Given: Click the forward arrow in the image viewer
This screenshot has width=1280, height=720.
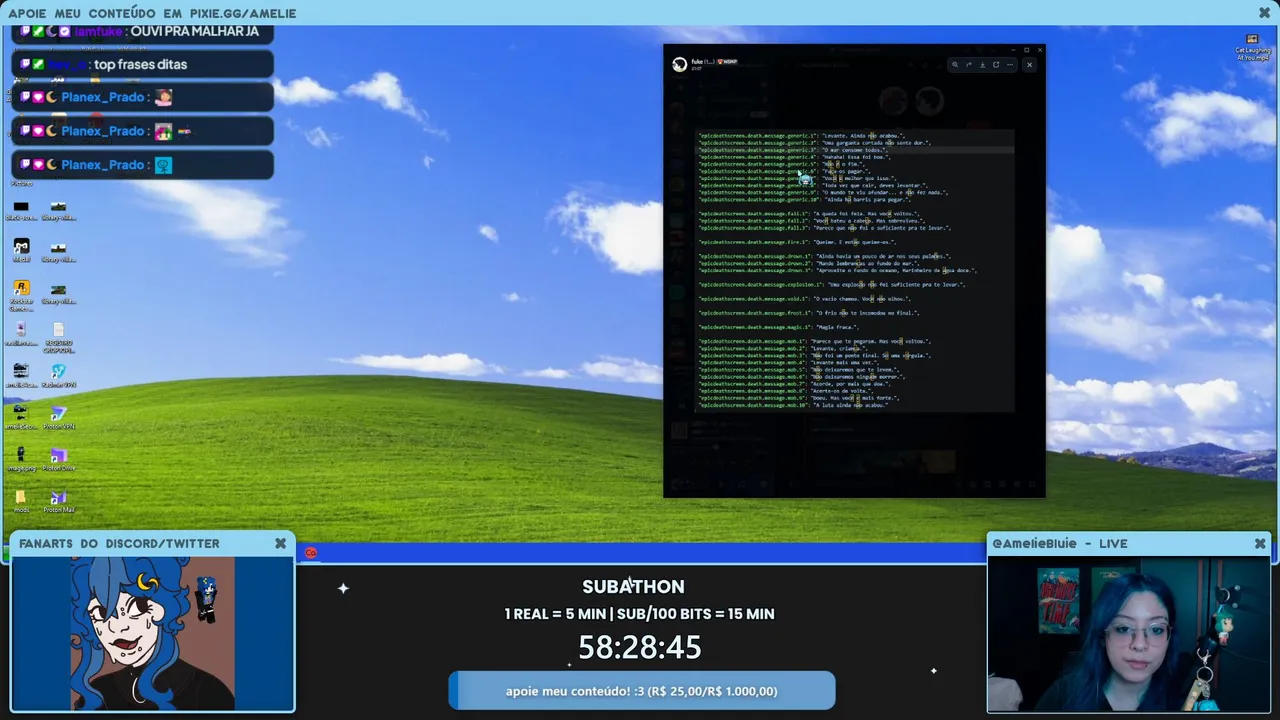Looking at the screenshot, I should 968,65.
